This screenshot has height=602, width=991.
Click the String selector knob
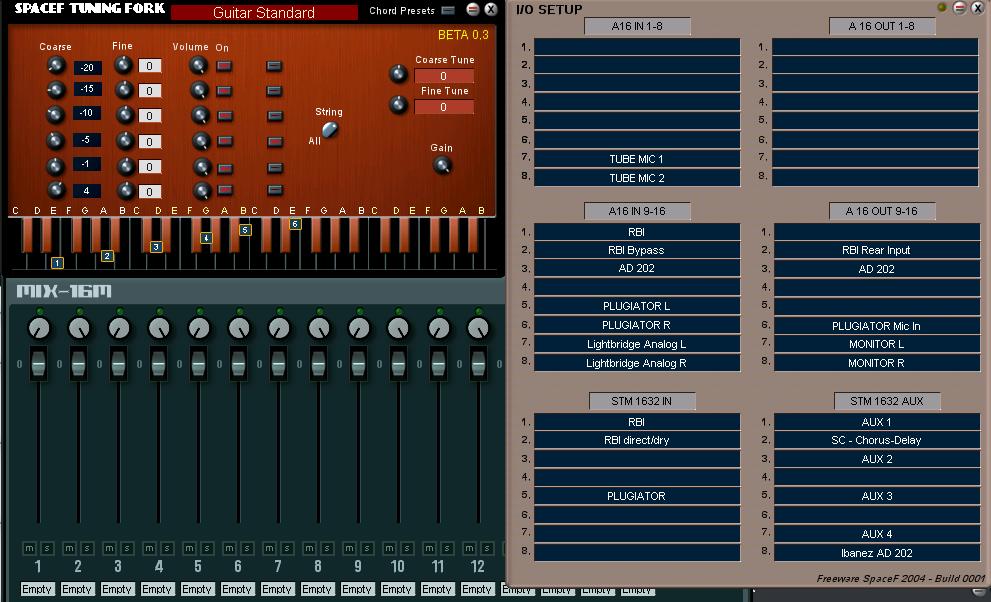330,129
